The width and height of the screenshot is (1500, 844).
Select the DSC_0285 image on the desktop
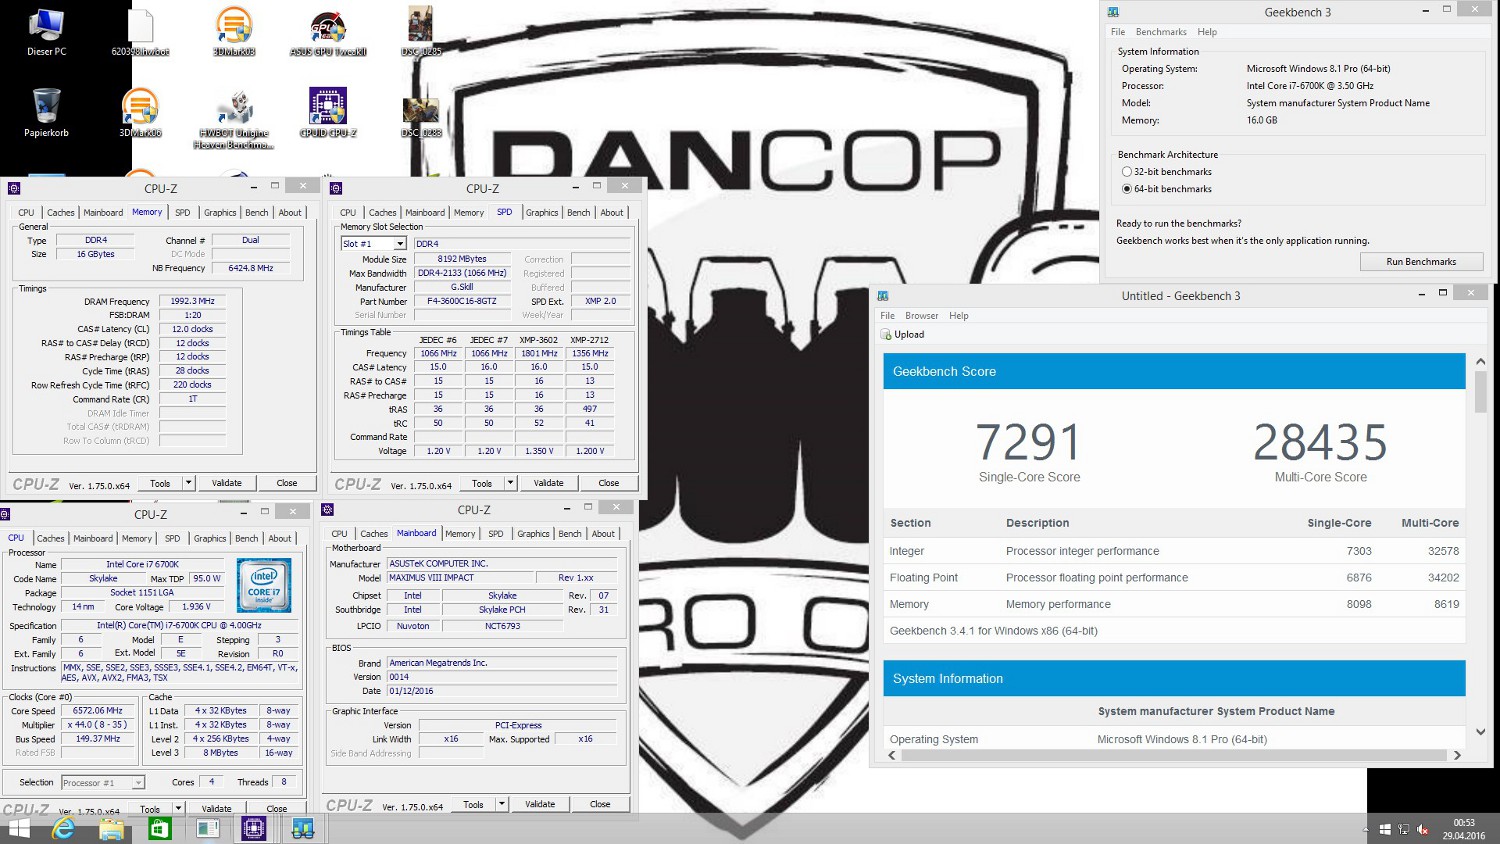pyautogui.click(x=421, y=32)
